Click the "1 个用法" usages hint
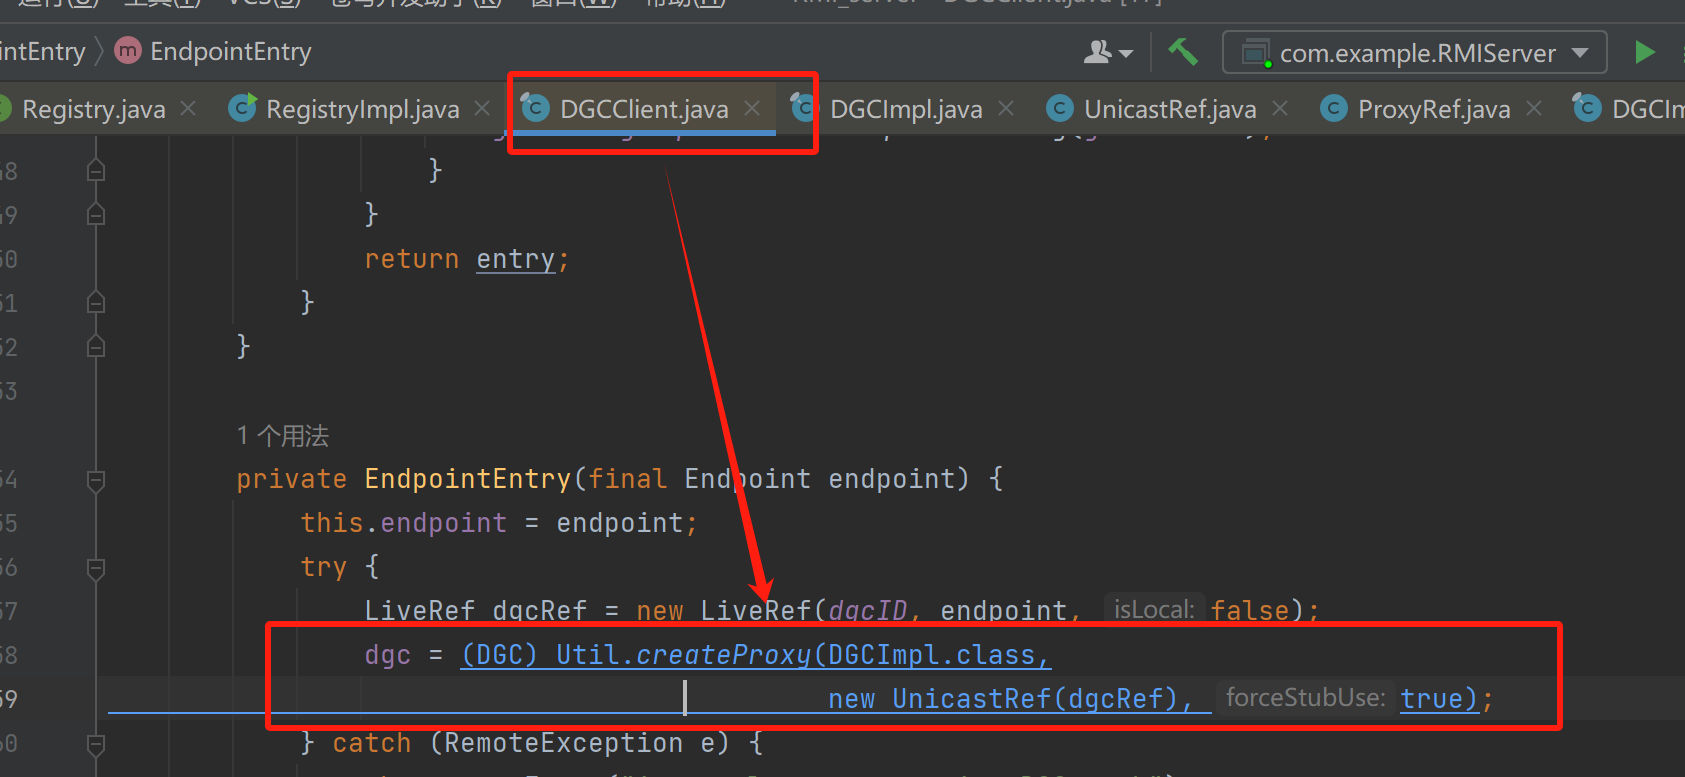The image size is (1685, 777). (283, 436)
